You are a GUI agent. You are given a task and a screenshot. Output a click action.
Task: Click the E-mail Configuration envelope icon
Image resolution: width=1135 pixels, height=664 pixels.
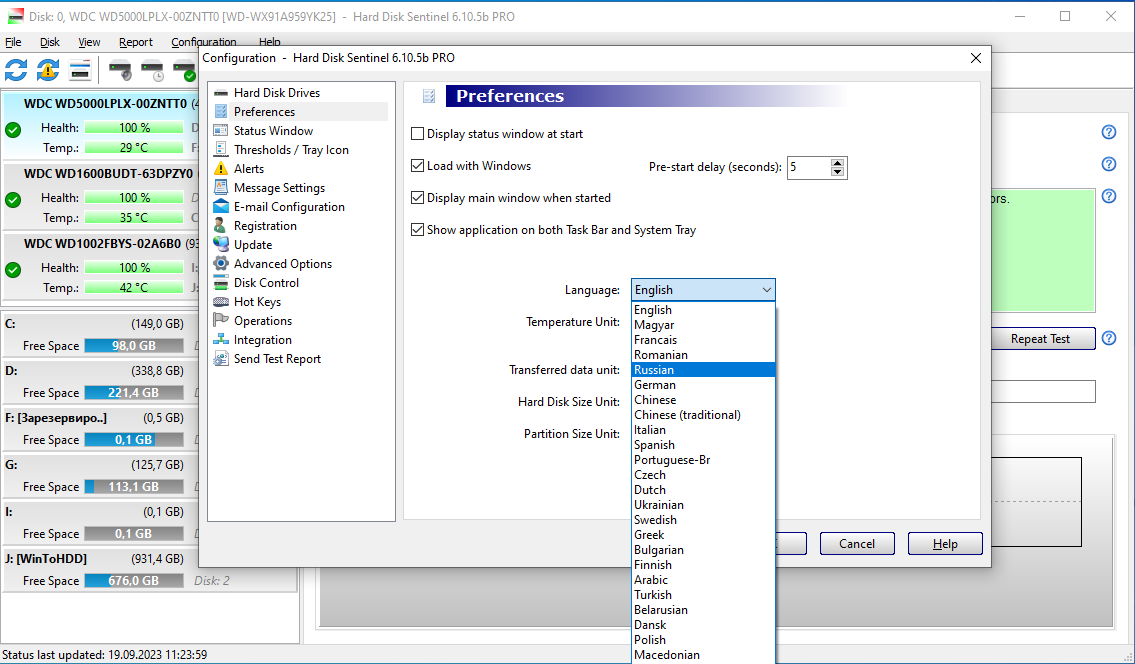221,206
